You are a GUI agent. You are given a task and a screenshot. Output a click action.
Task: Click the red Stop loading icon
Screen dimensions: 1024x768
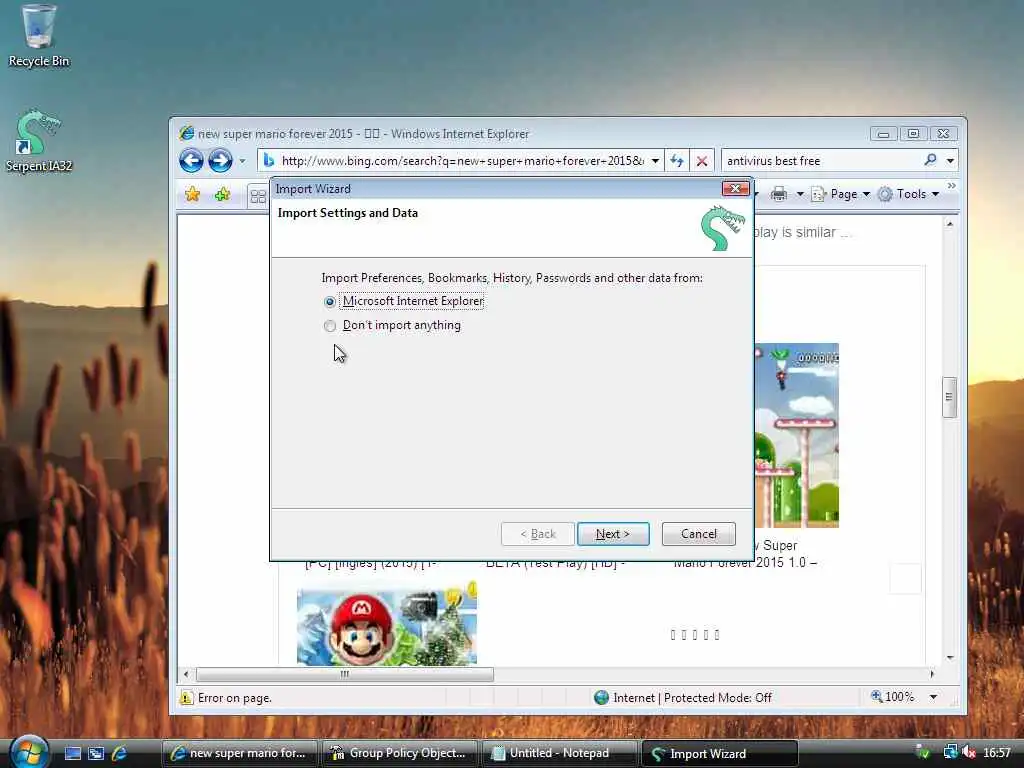point(702,161)
